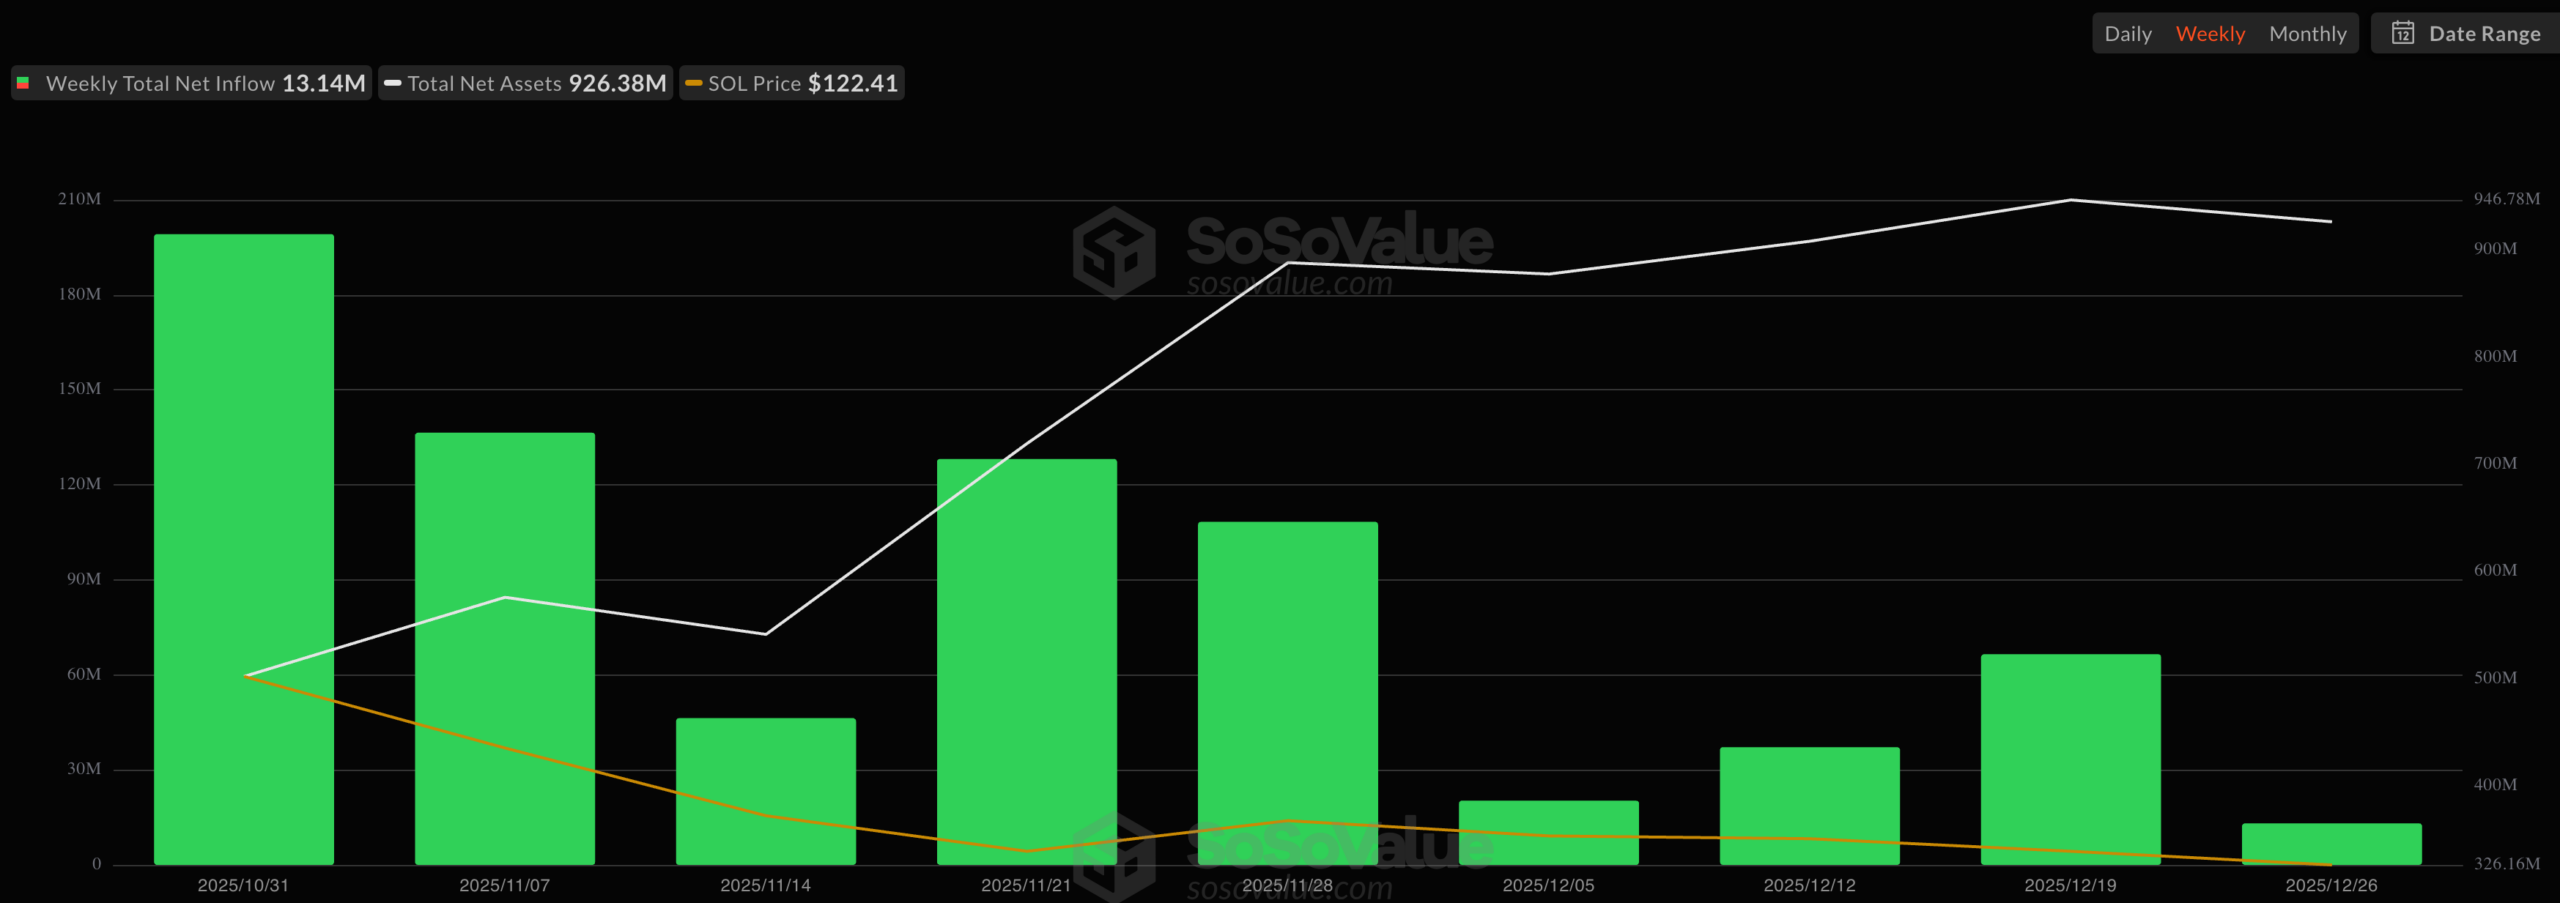Select the 2025/12/12 inflow bar
Viewport: 2560px width, 903px height.
[1810, 806]
